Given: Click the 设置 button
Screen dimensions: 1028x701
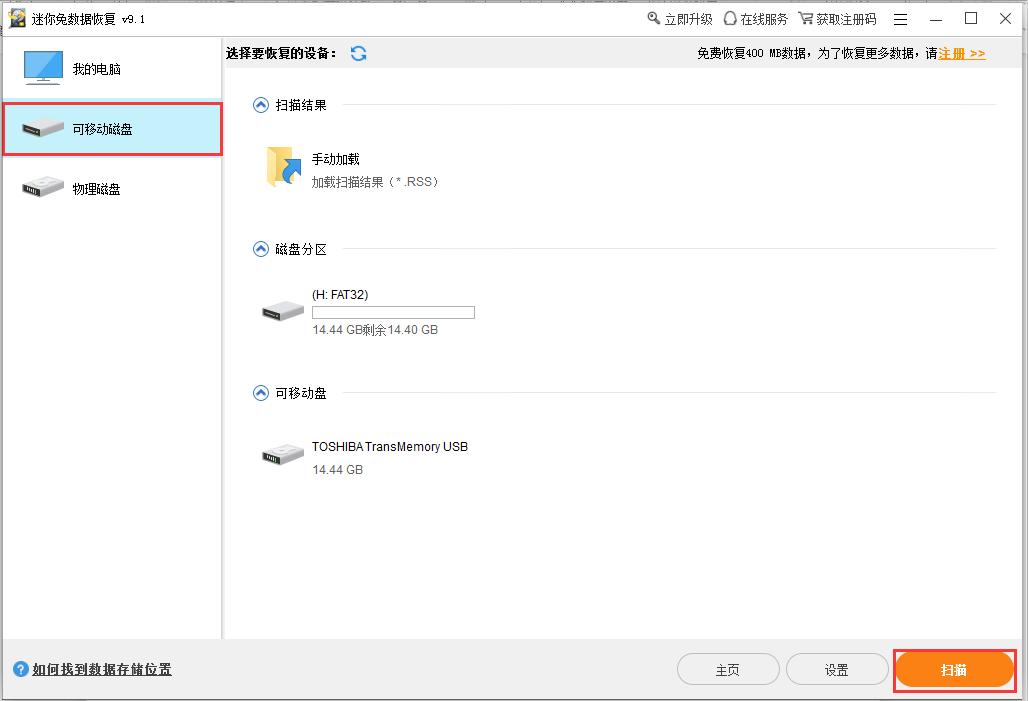Looking at the screenshot, I should pos(837,670).
